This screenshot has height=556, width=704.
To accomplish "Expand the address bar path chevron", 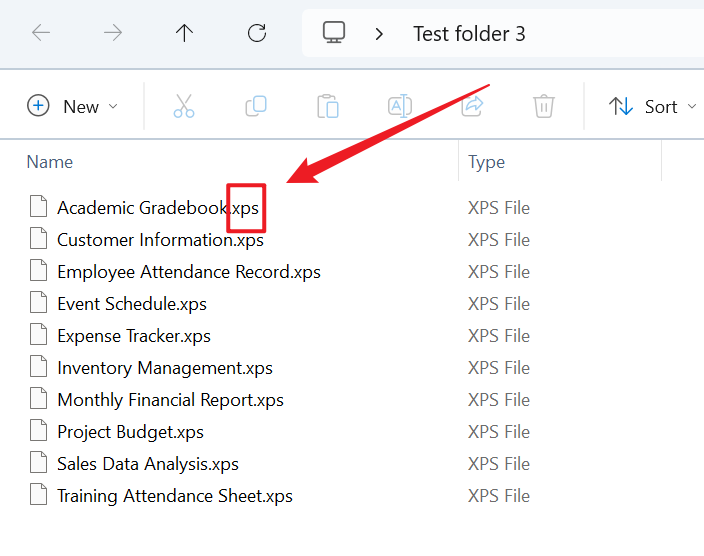I will click(380, 33).
